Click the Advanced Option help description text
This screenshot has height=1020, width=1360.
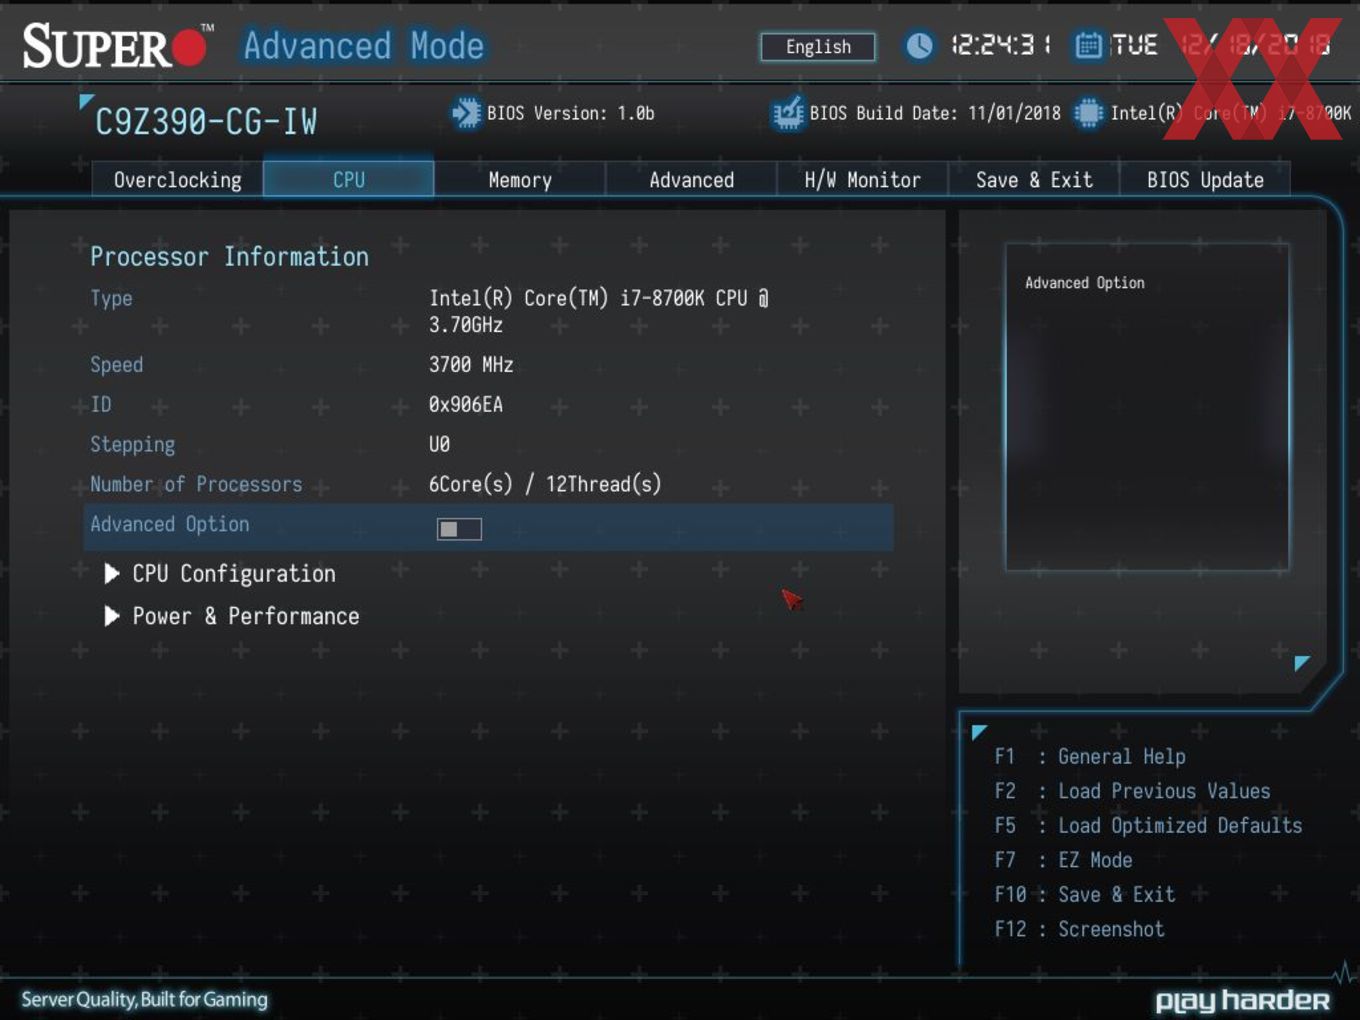1085,283
